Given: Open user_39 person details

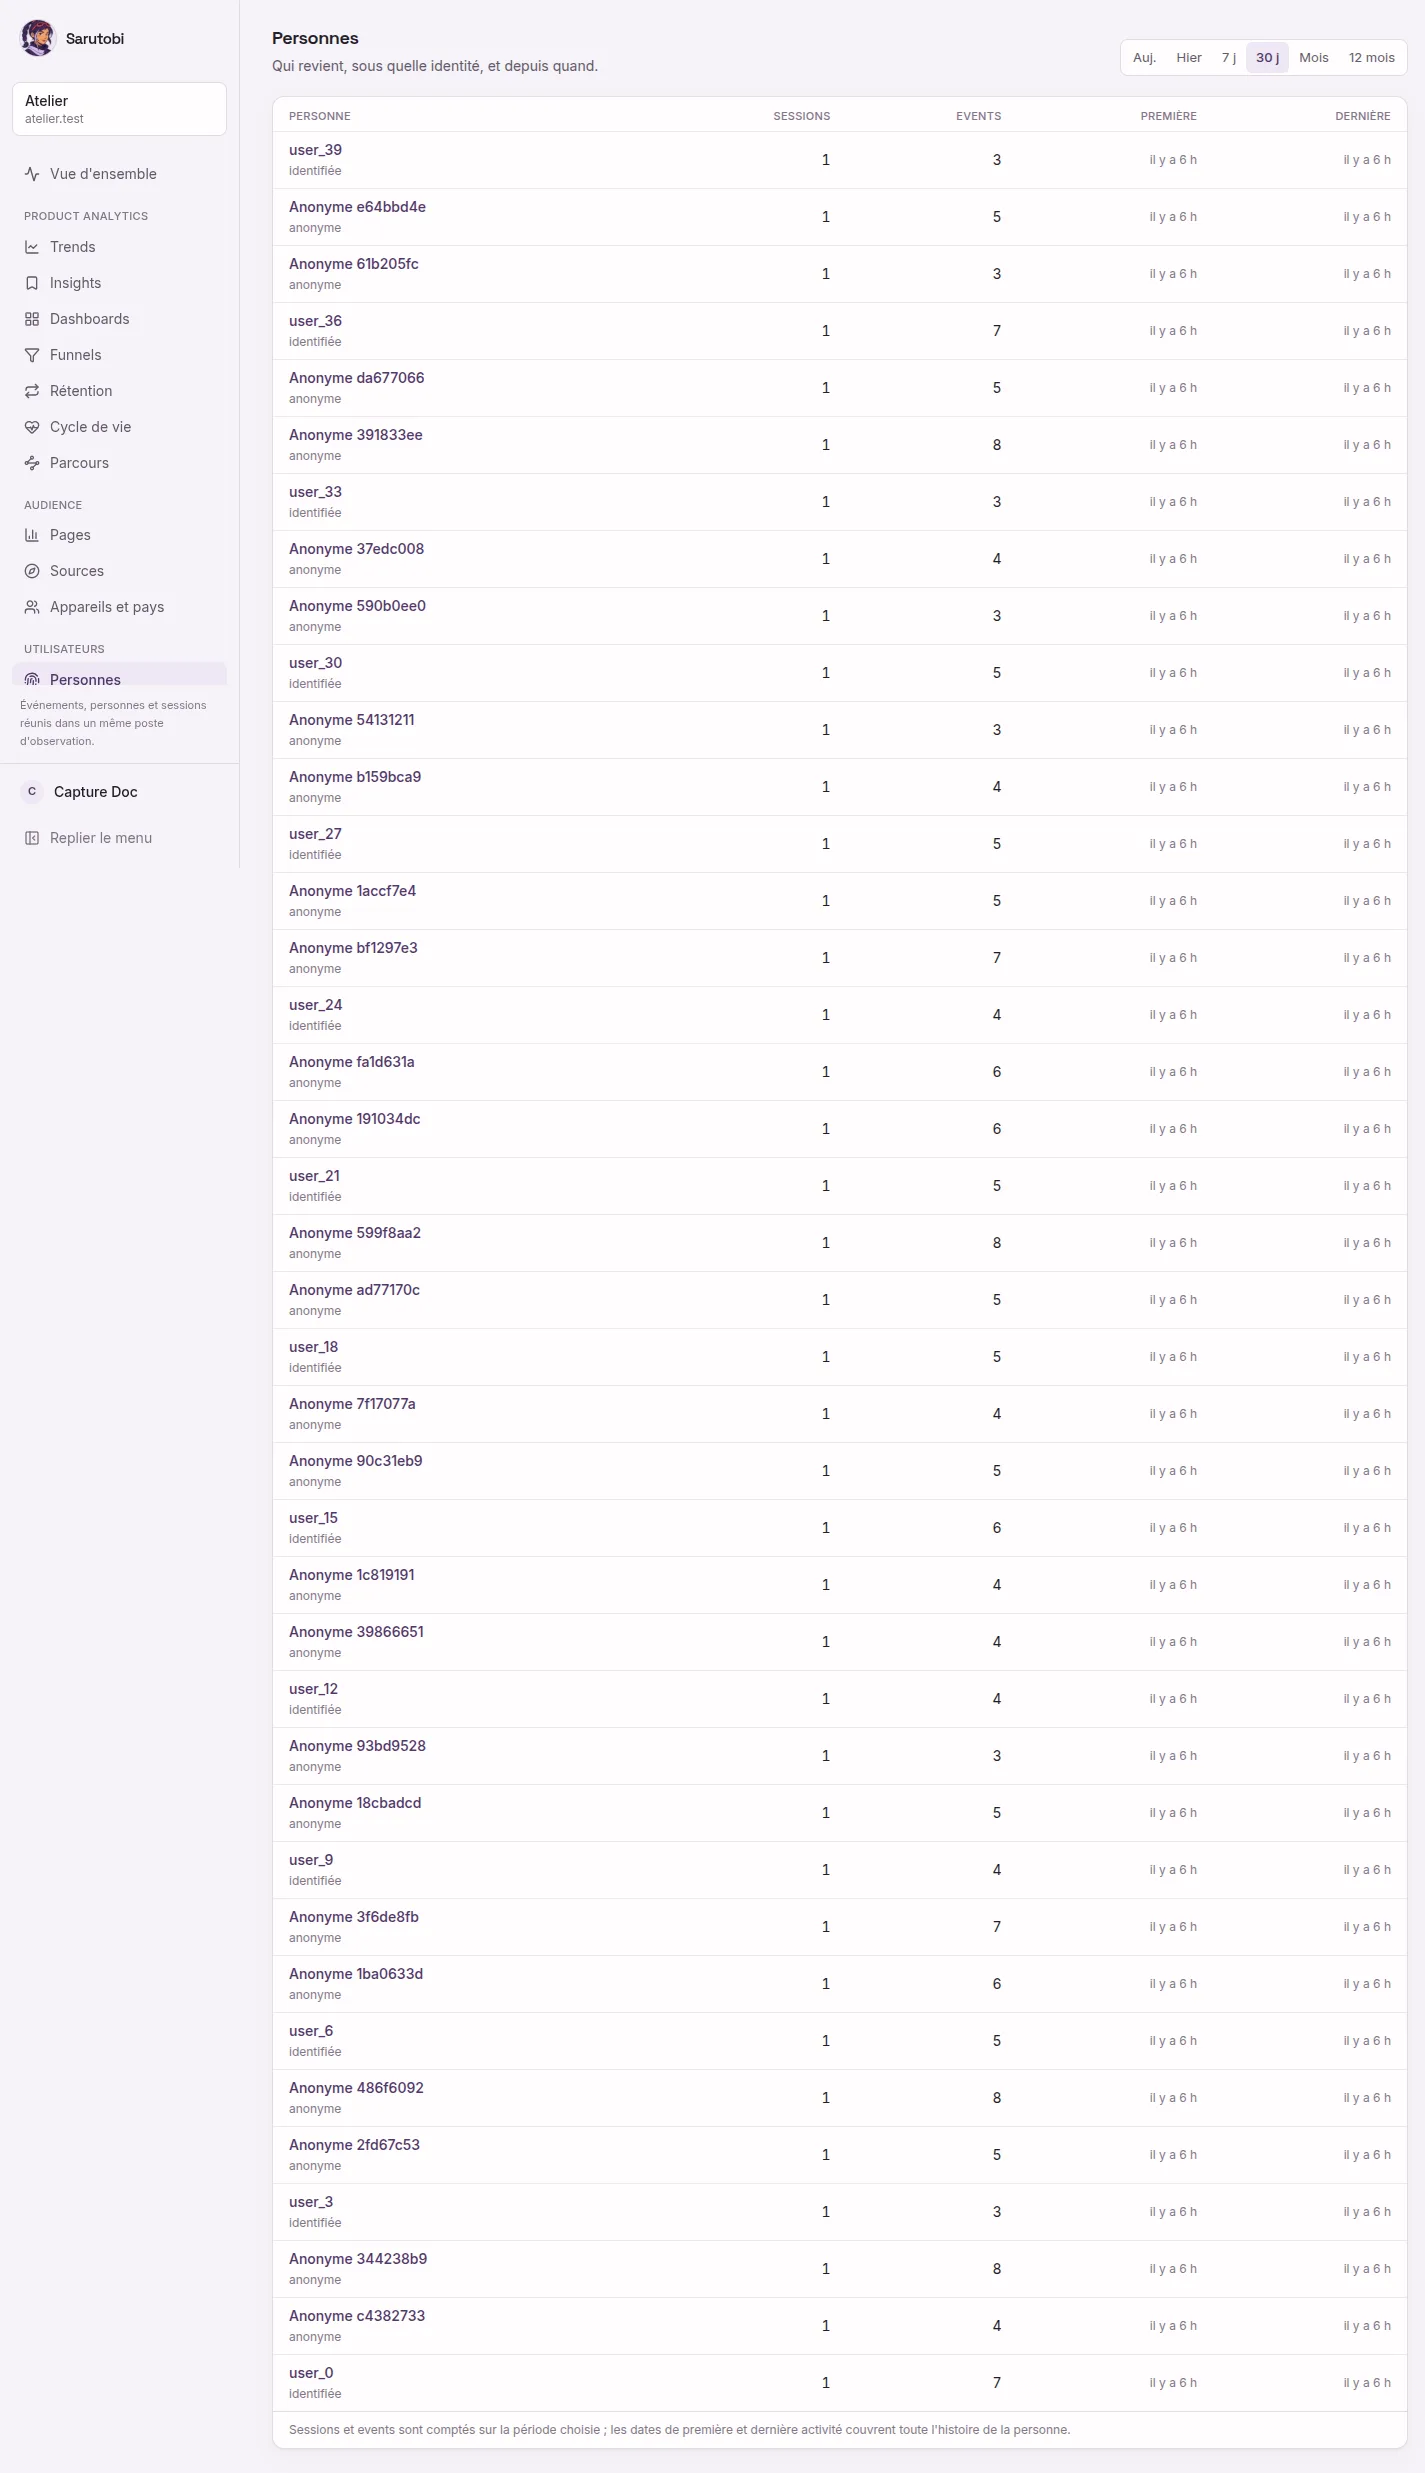Looking at the screenshot, I should [839, 160].
